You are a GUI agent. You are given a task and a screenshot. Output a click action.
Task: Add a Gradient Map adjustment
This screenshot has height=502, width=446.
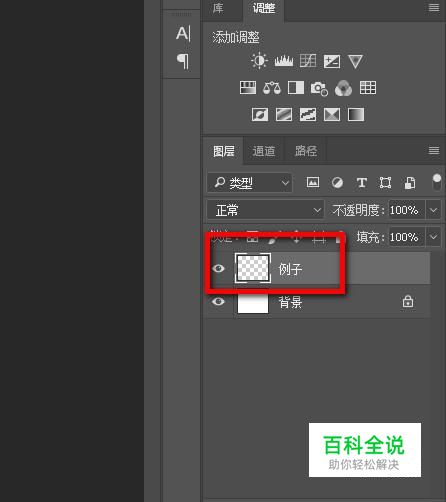pyautogui.click(x=356, y=115)
